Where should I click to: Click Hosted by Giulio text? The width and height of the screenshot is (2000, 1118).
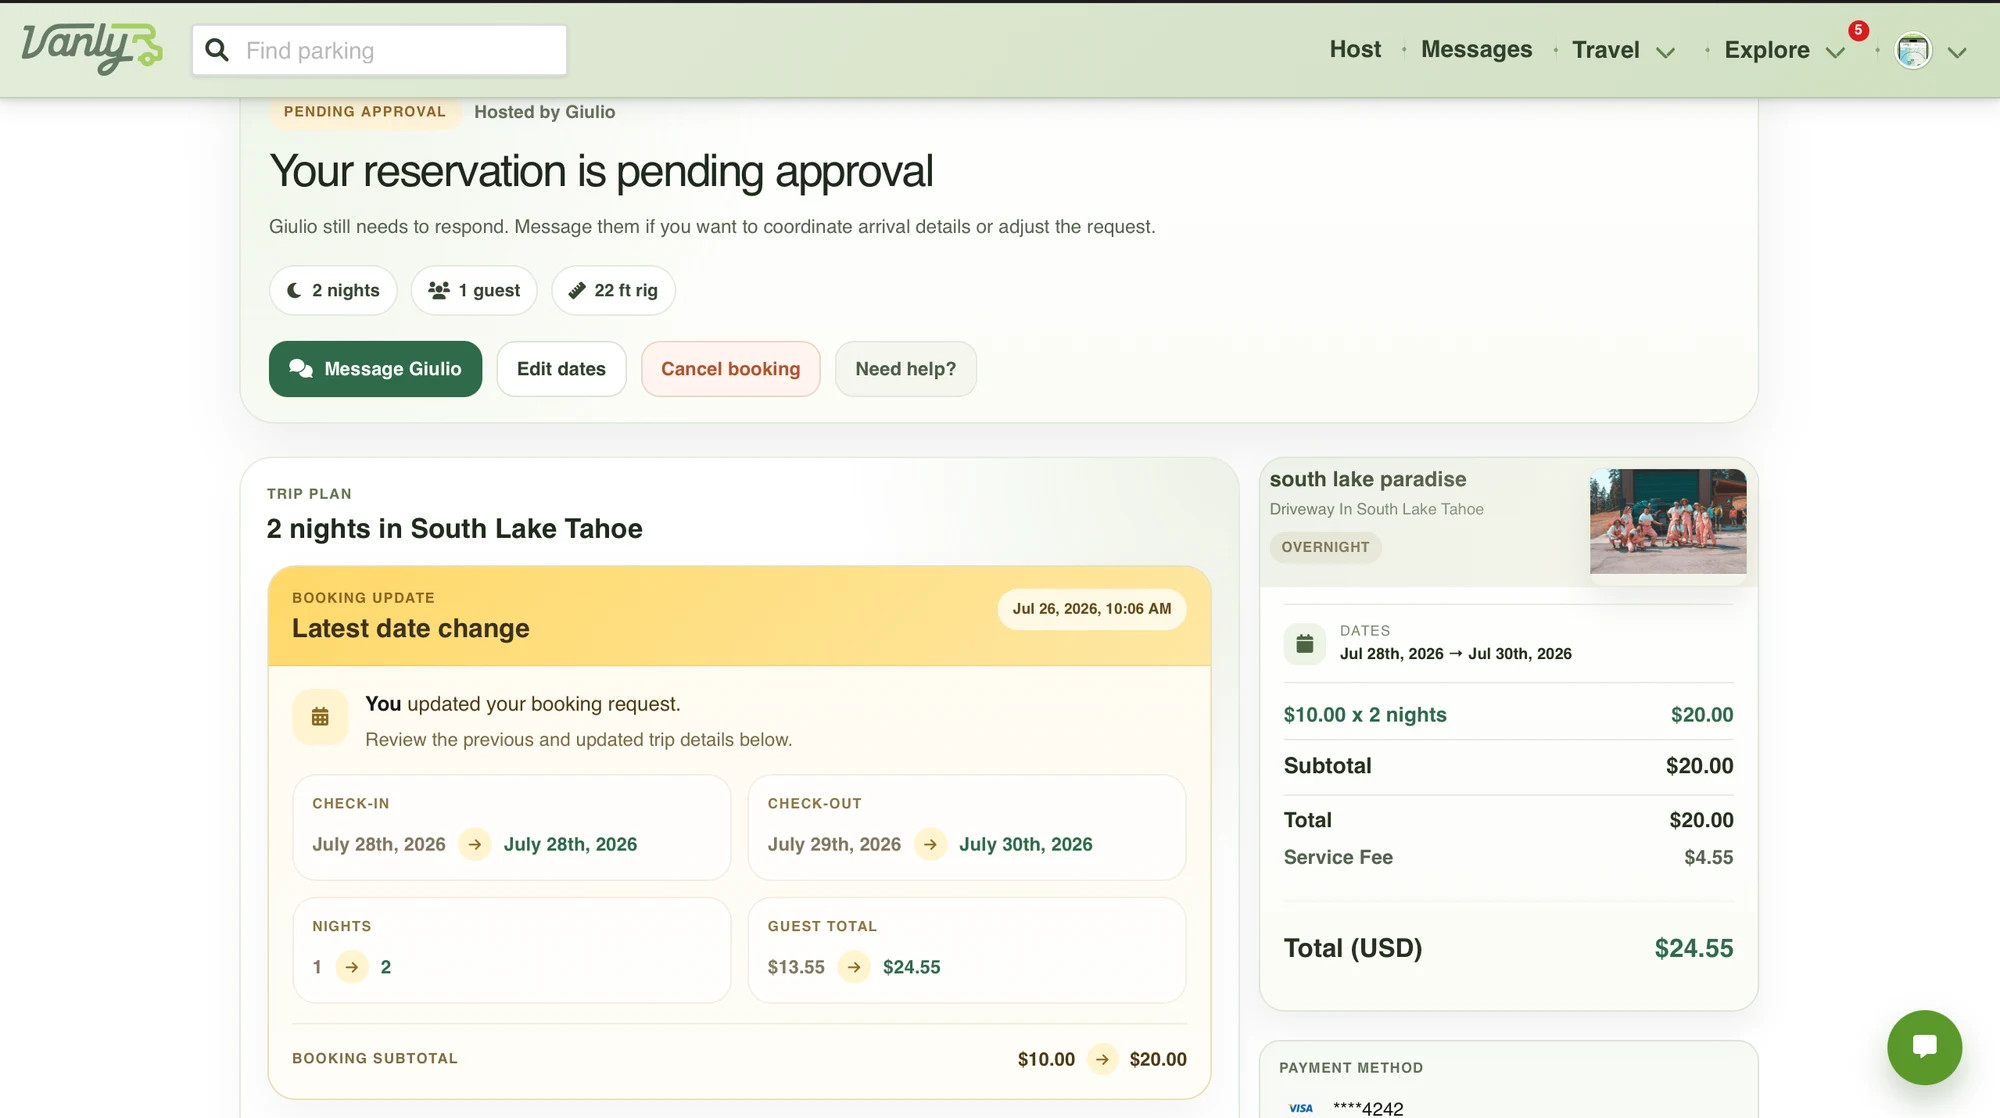tap(544, 112)
